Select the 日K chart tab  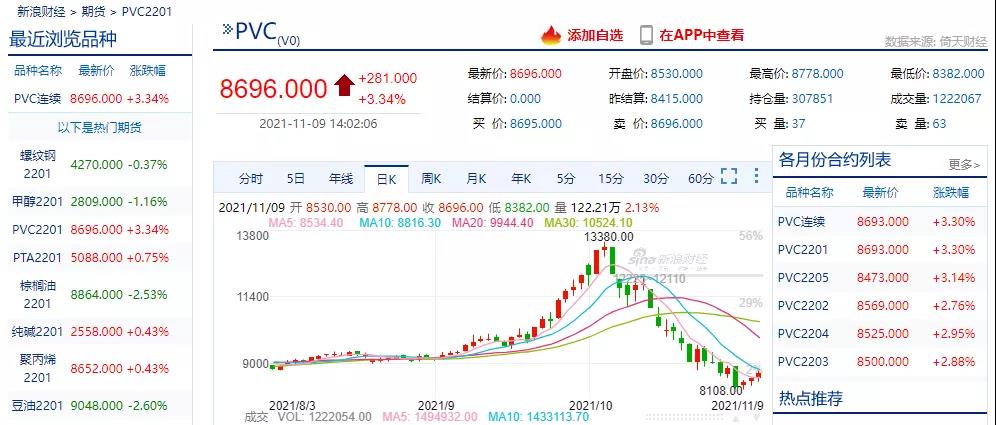point(386,180)
